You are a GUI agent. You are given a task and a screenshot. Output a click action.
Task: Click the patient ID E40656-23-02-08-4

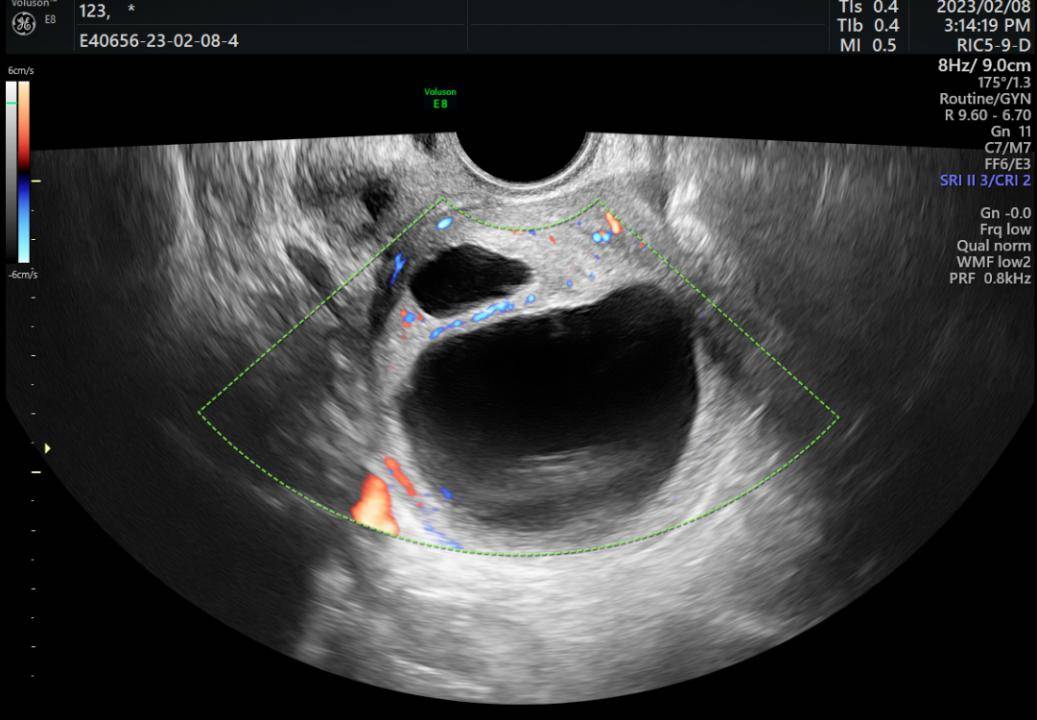click(x=159, y=41)
